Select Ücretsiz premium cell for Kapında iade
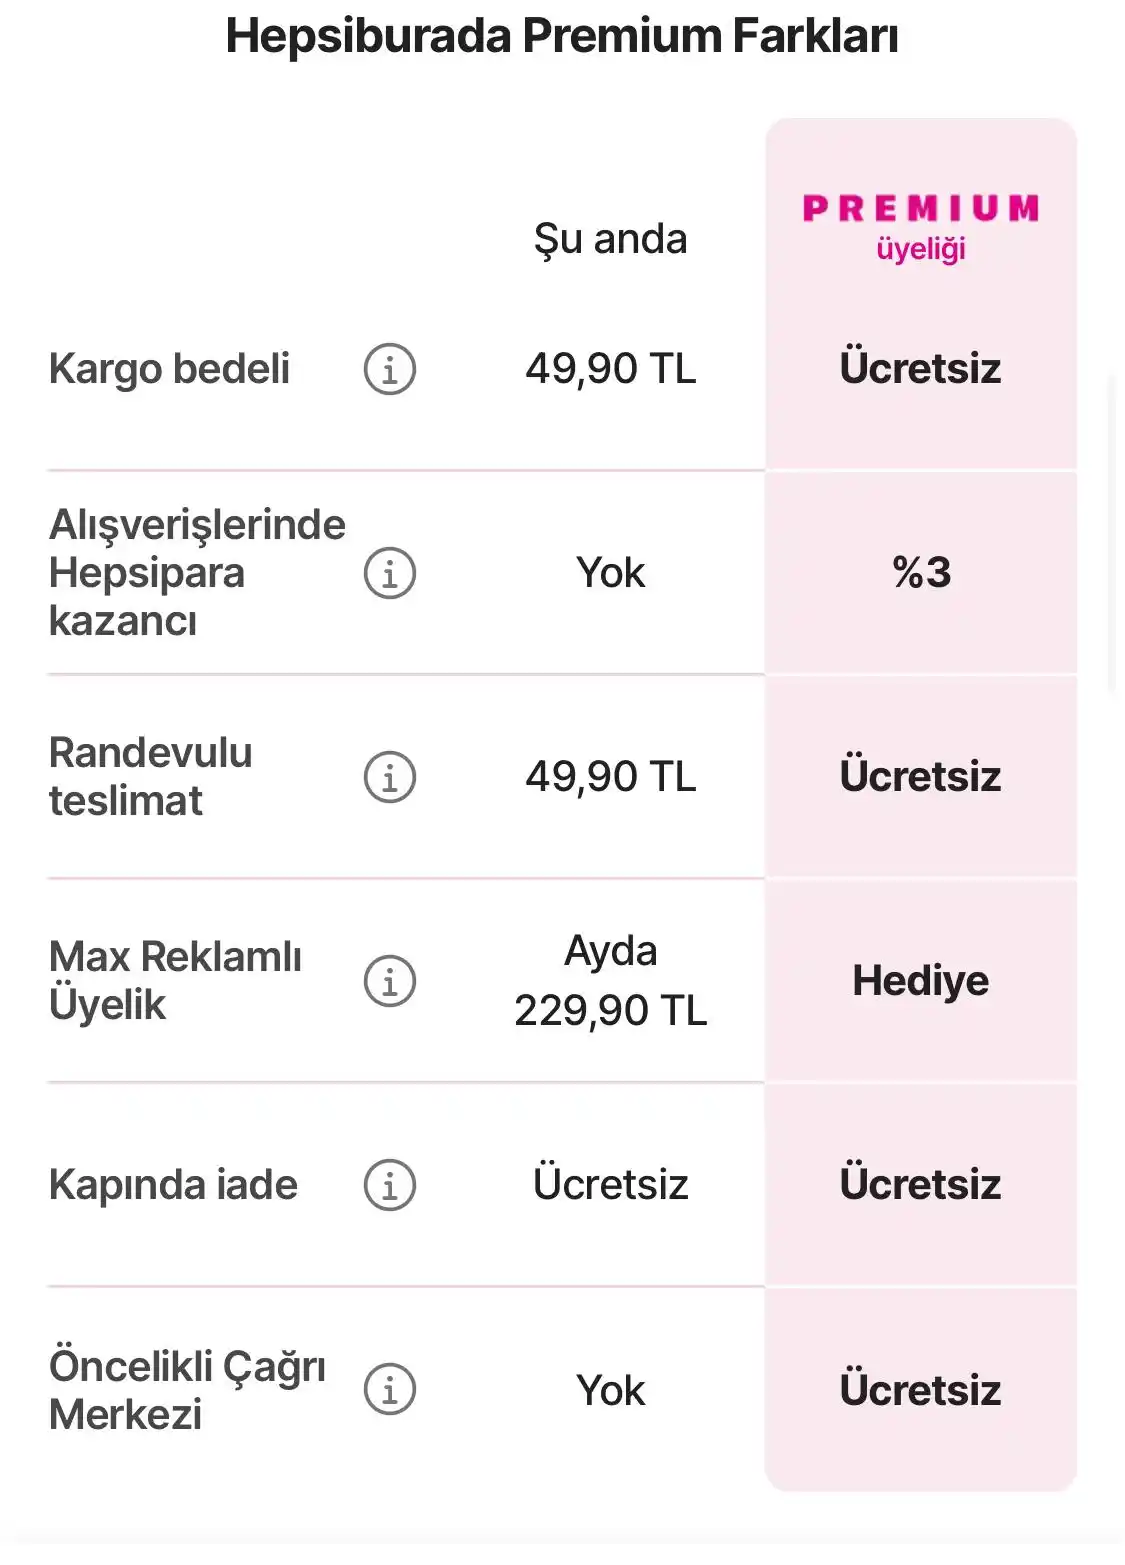This screenshot has width=1125, height=1565. 921,1185
